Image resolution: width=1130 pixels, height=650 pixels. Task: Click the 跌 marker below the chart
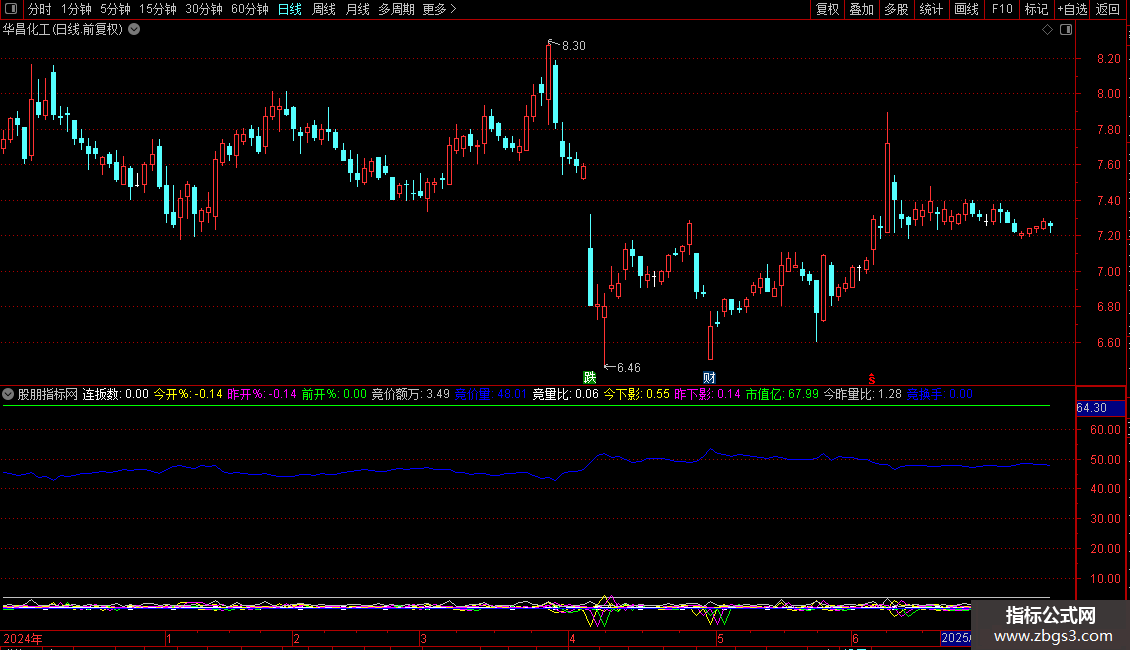(590, 378)
